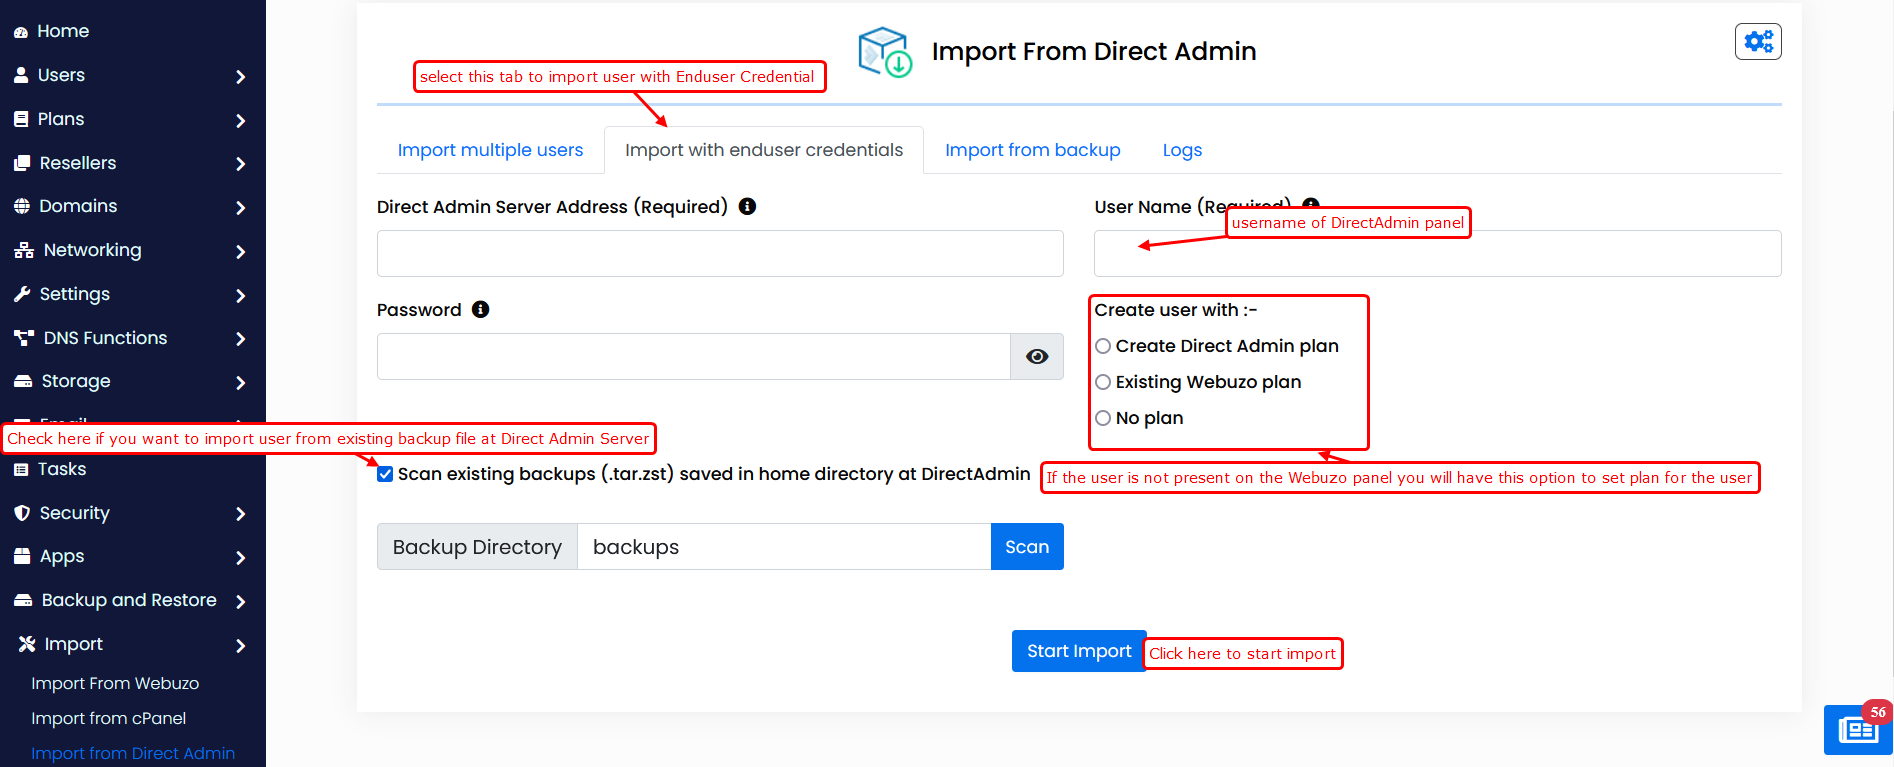Click the blue Scan button
This screenshot has height=767, width=1894.
[x=1026, y=547]
